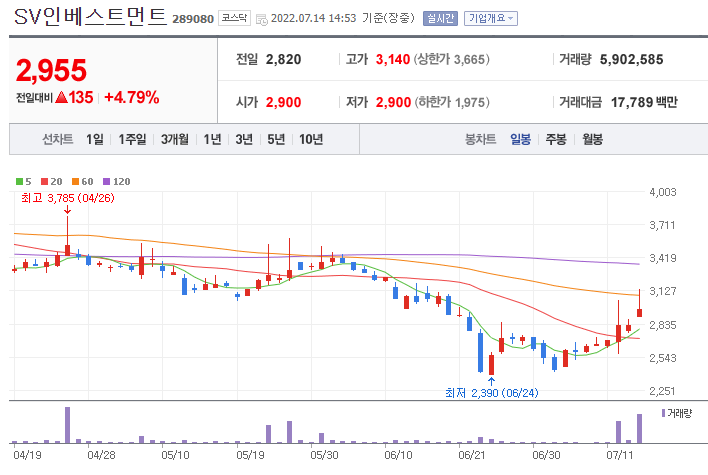Click the calendar icon beside the date
Viewport: 708px width, 475px height.
point(261,19)
